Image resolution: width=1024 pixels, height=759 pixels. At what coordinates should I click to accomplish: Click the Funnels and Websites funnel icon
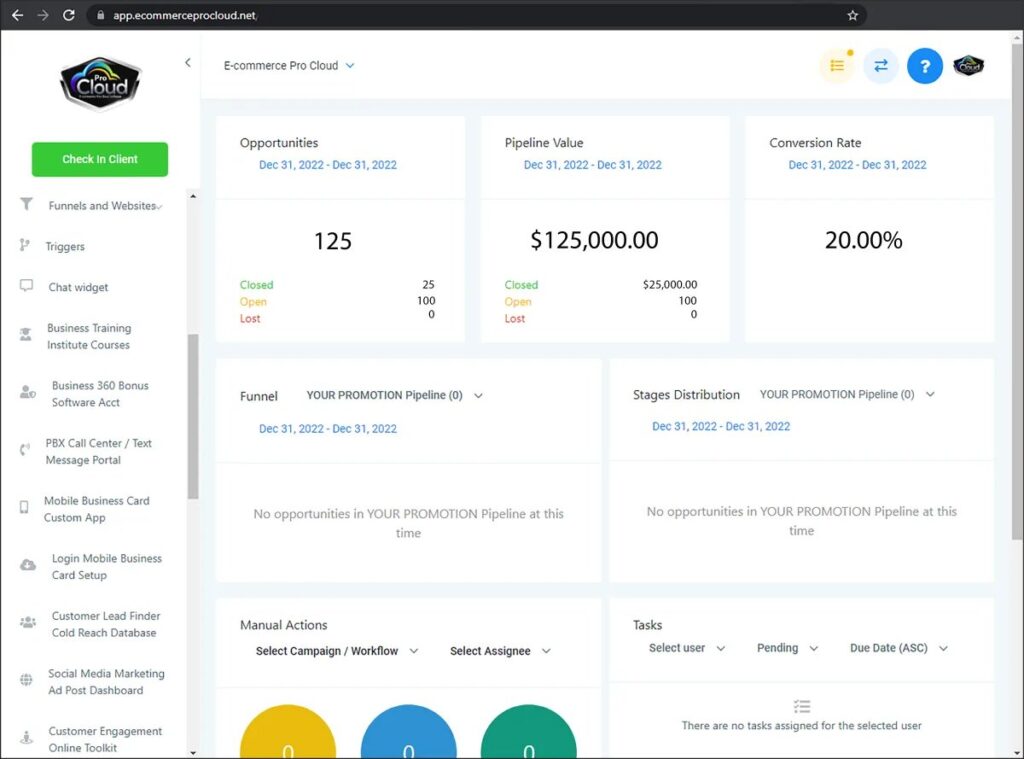pos(26,204)
